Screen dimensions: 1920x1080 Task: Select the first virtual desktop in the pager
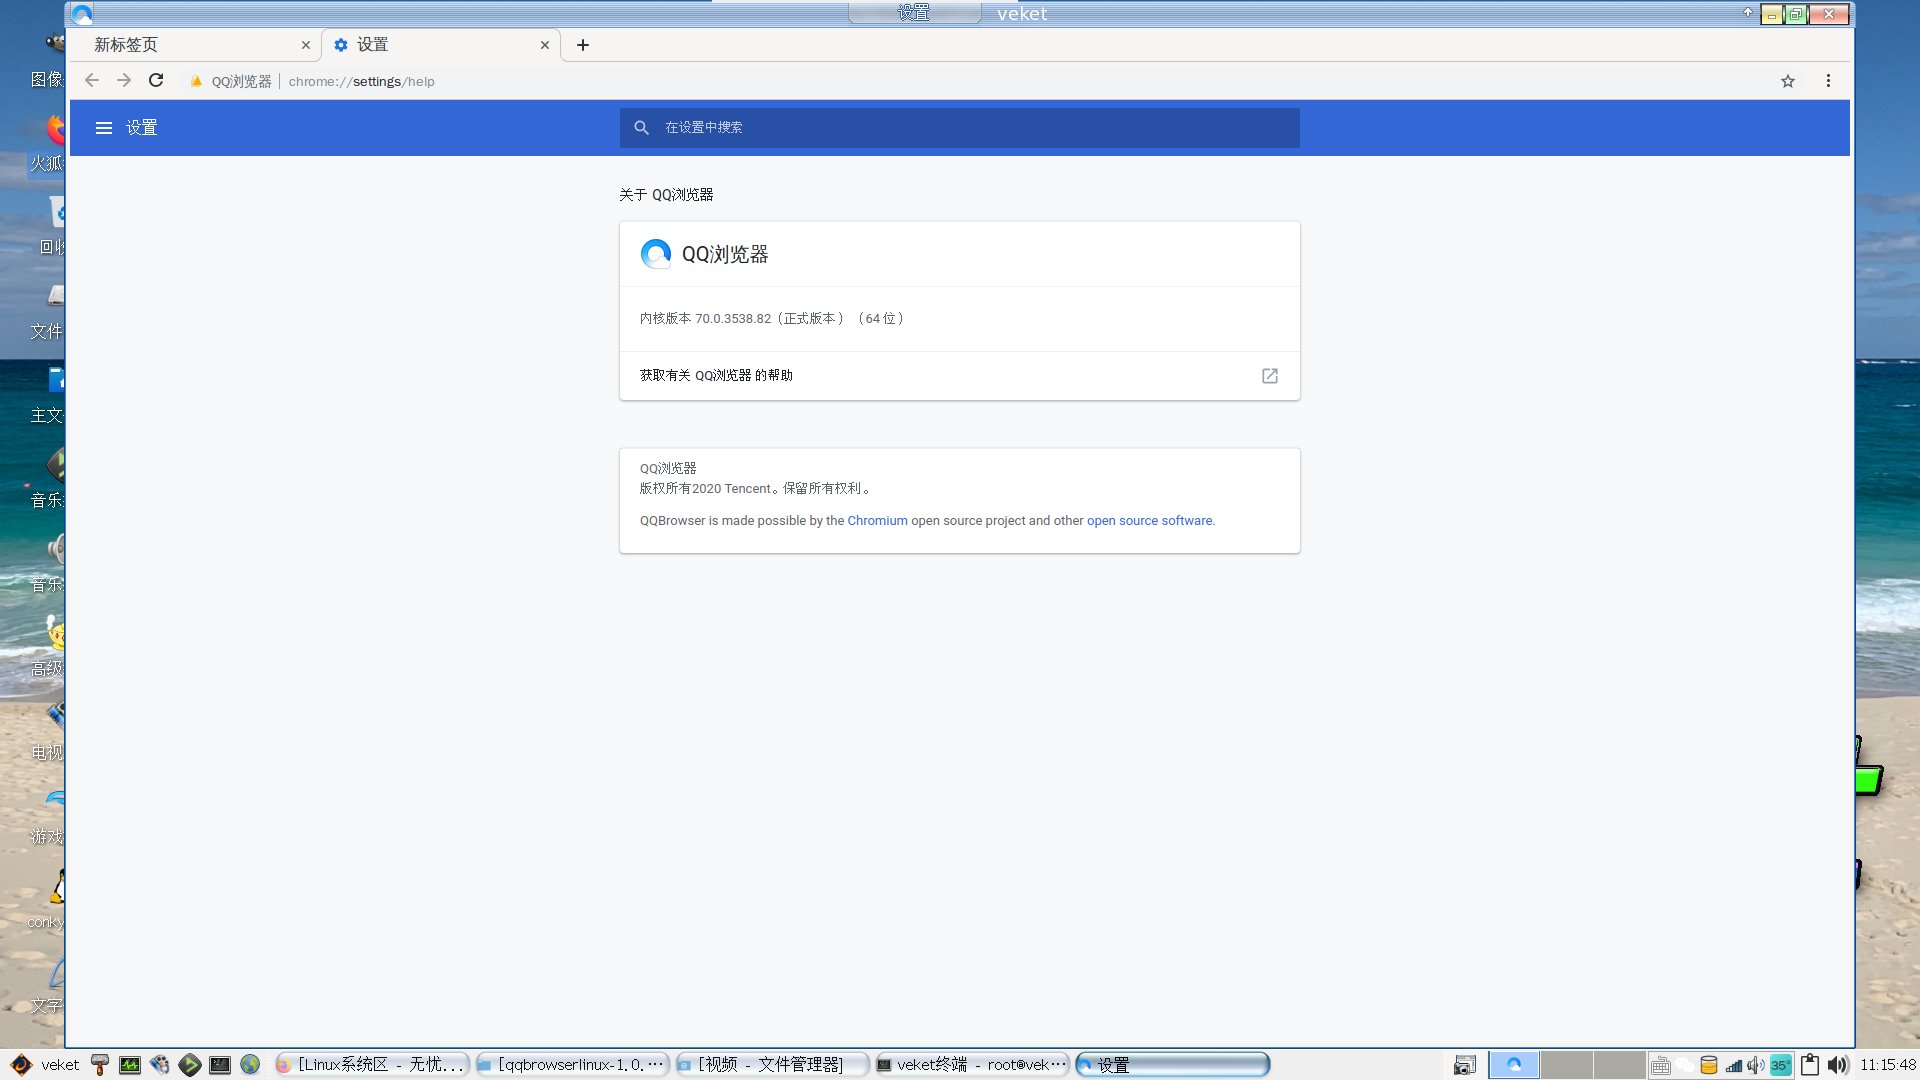coord(1514,1065)
